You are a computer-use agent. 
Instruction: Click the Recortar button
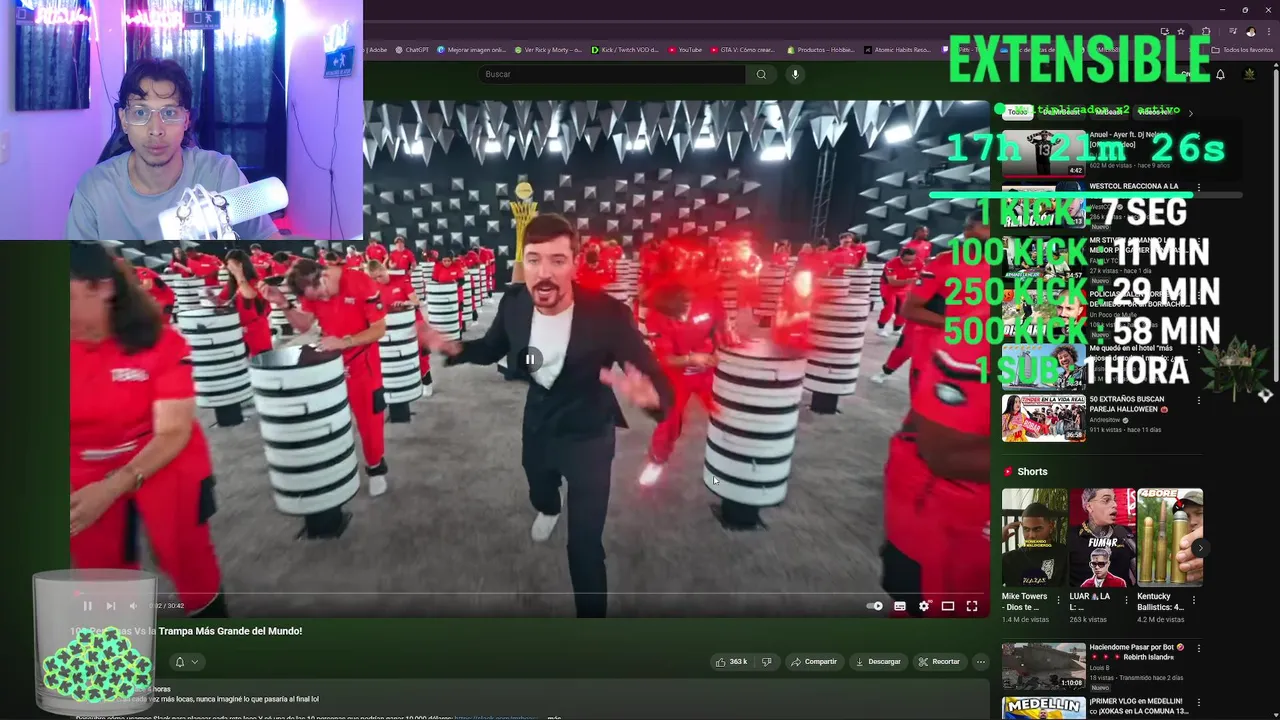(x=940, y=661)
